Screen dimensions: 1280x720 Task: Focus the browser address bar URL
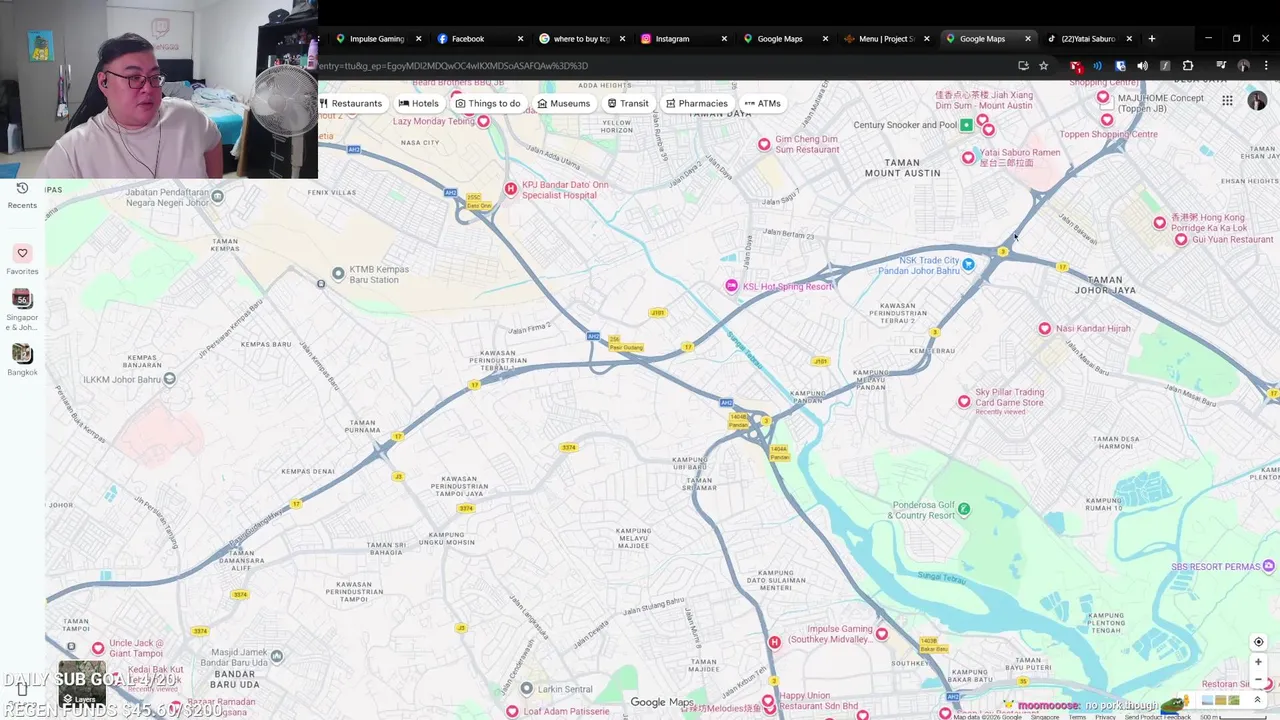tap(660, 66)
